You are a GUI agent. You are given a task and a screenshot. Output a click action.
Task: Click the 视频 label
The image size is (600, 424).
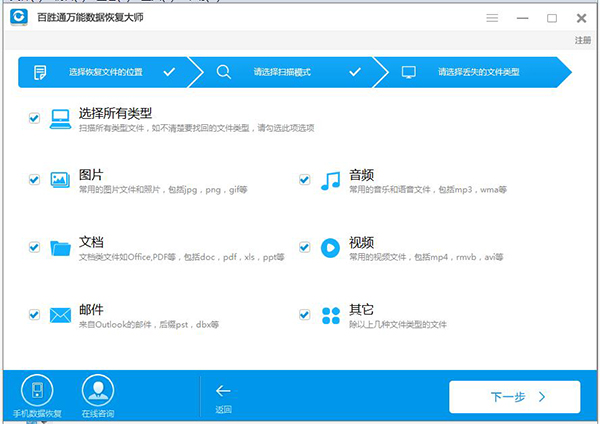click(361, 242)
